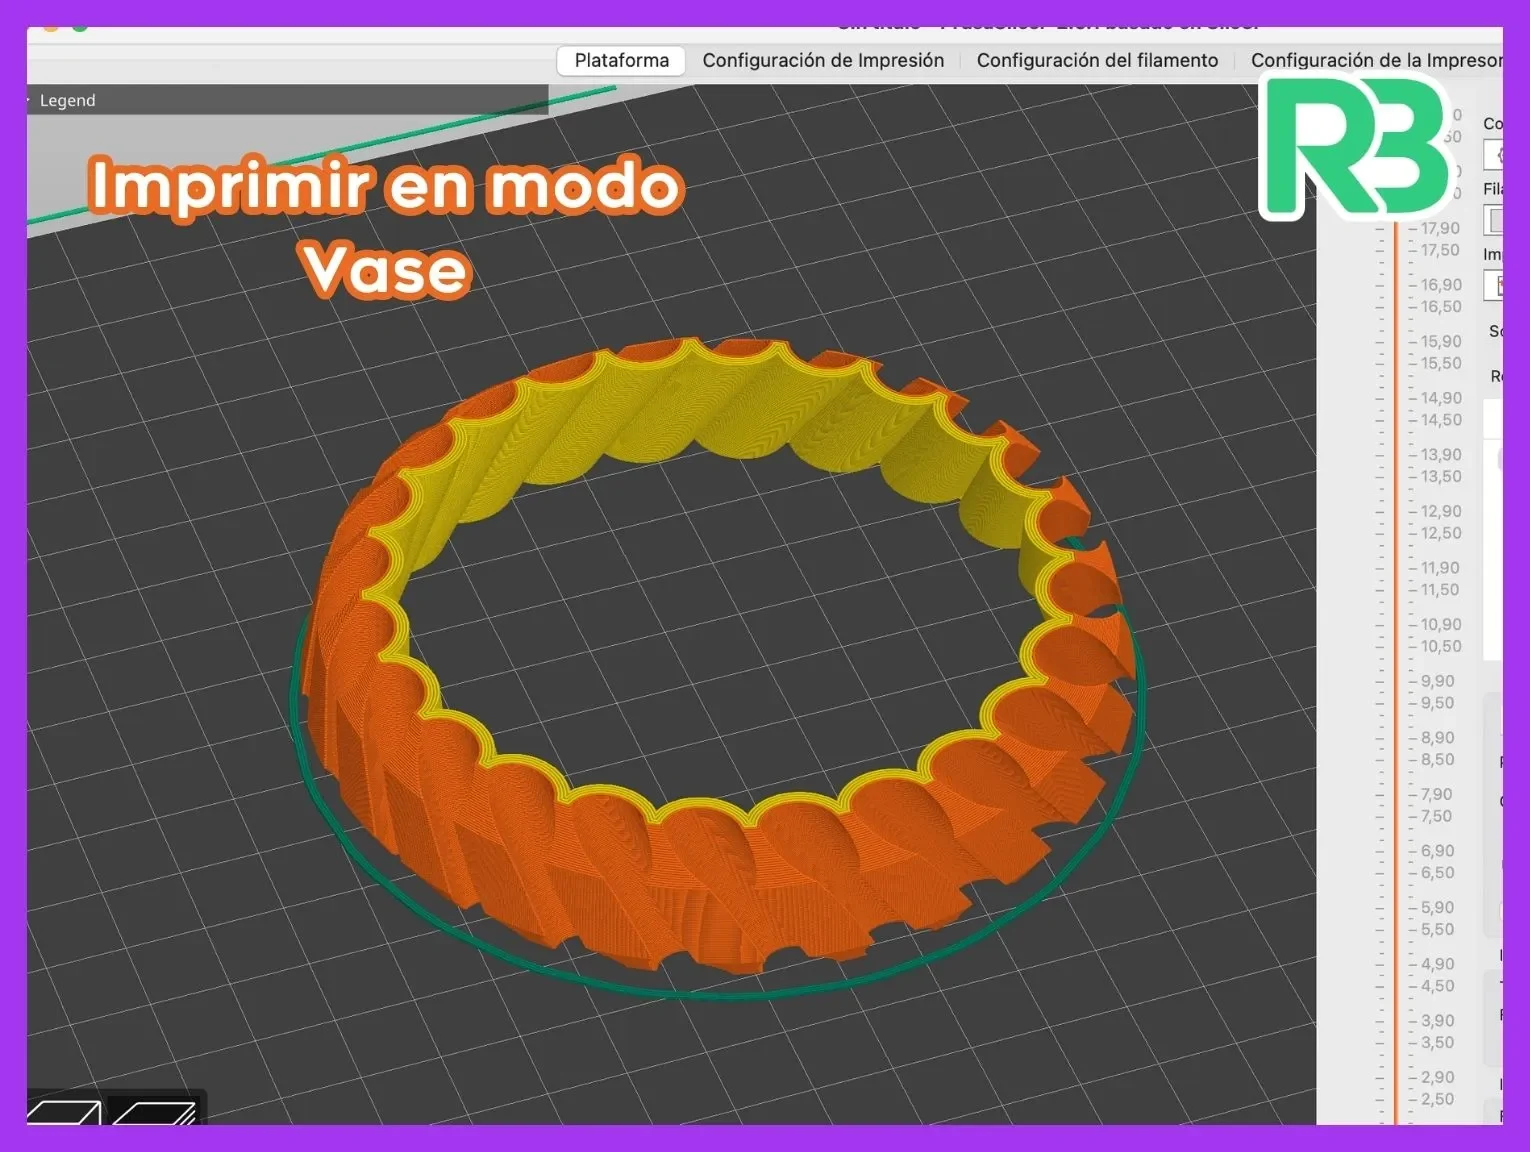Open the Configuración de Impresión tab
The width and height of the screenshot is (1530, 1152).
pos(823,60)
